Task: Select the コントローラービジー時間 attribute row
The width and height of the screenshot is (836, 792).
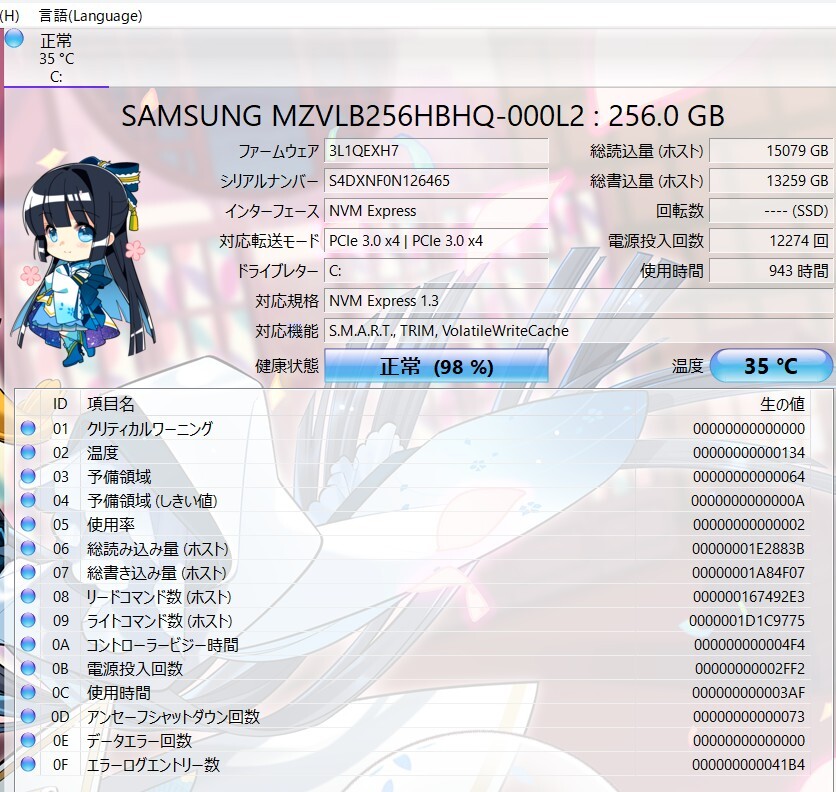Action: (413, 644)
